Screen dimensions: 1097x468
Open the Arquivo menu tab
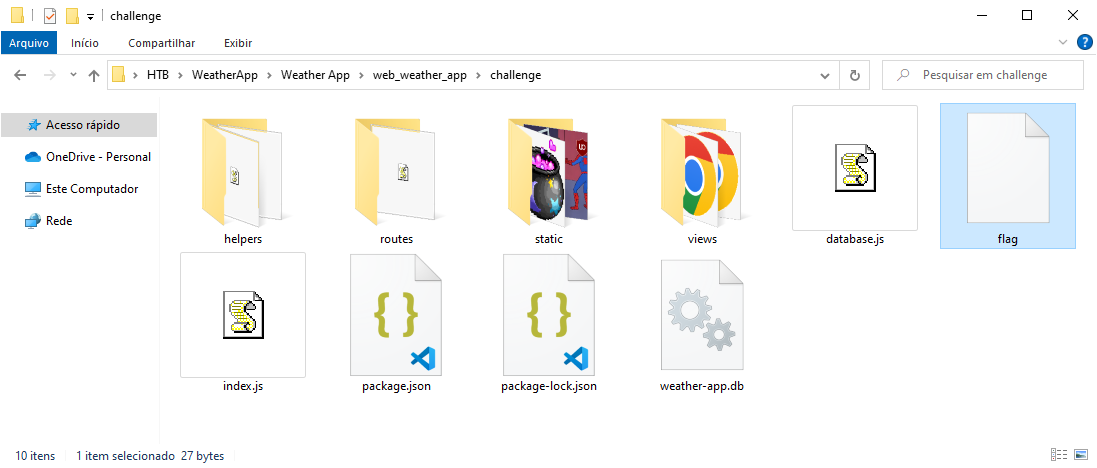(x=29, y=43)
